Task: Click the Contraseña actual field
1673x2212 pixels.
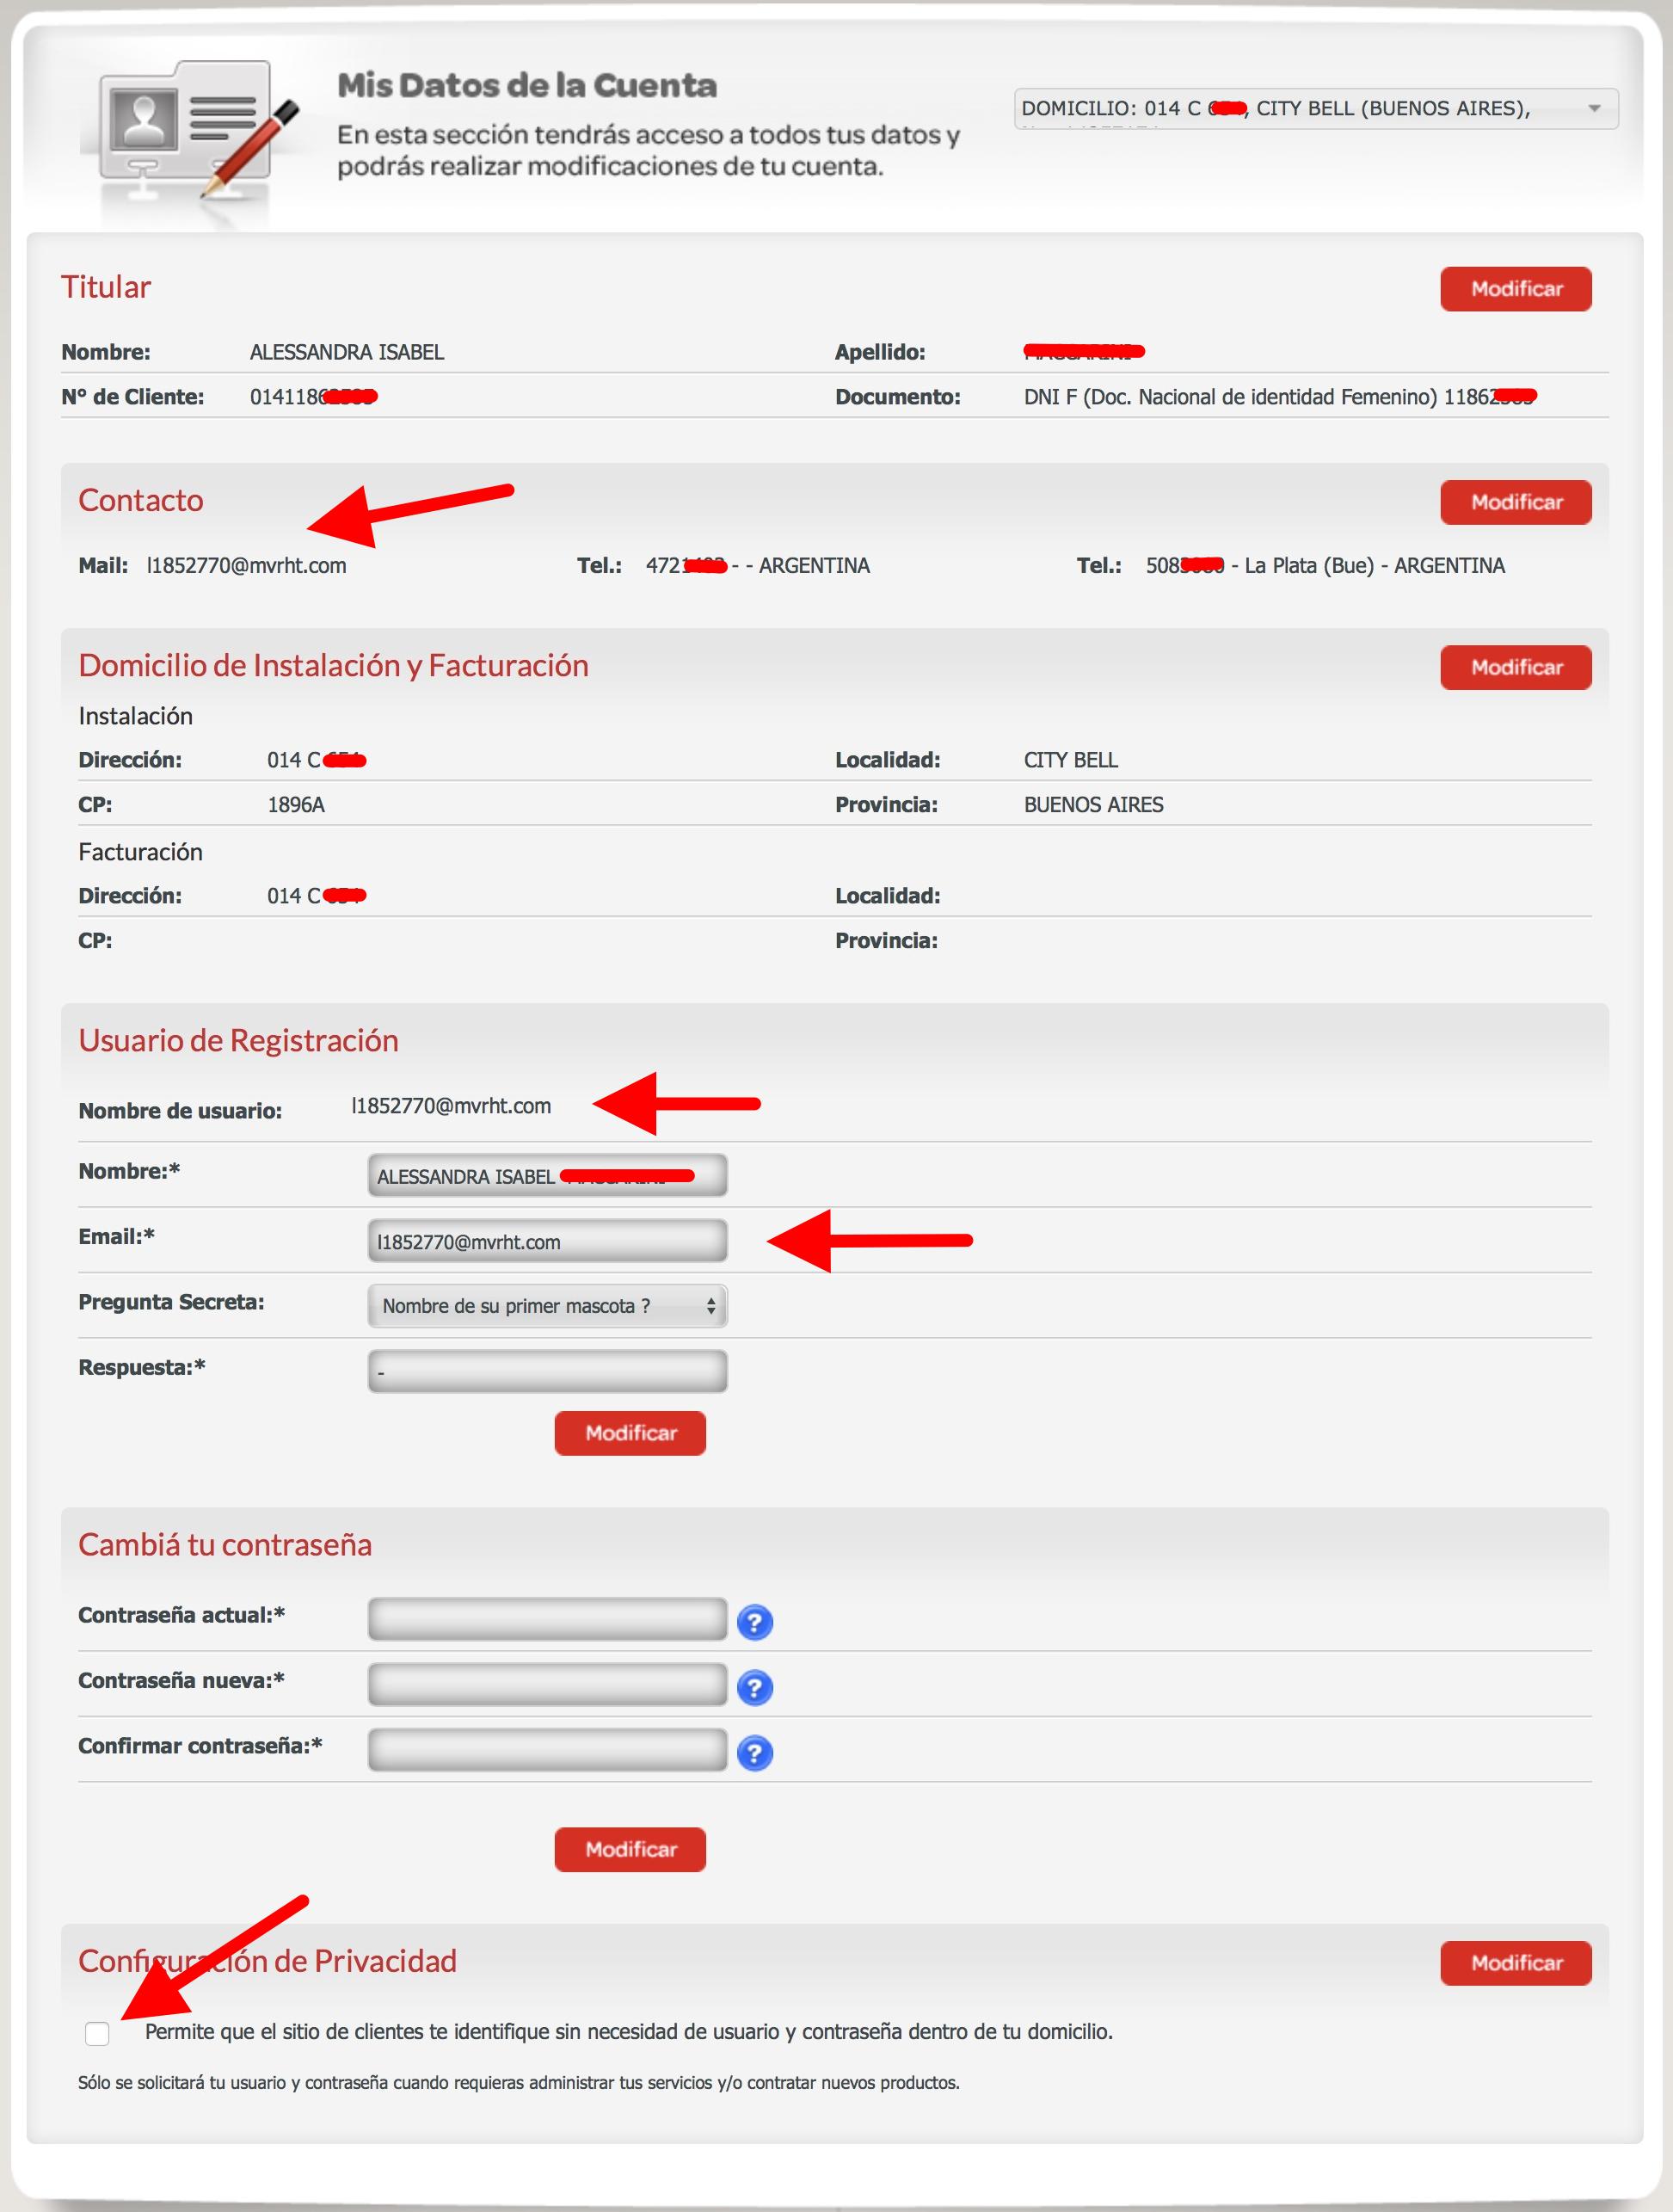Action: pos(547,1619)
